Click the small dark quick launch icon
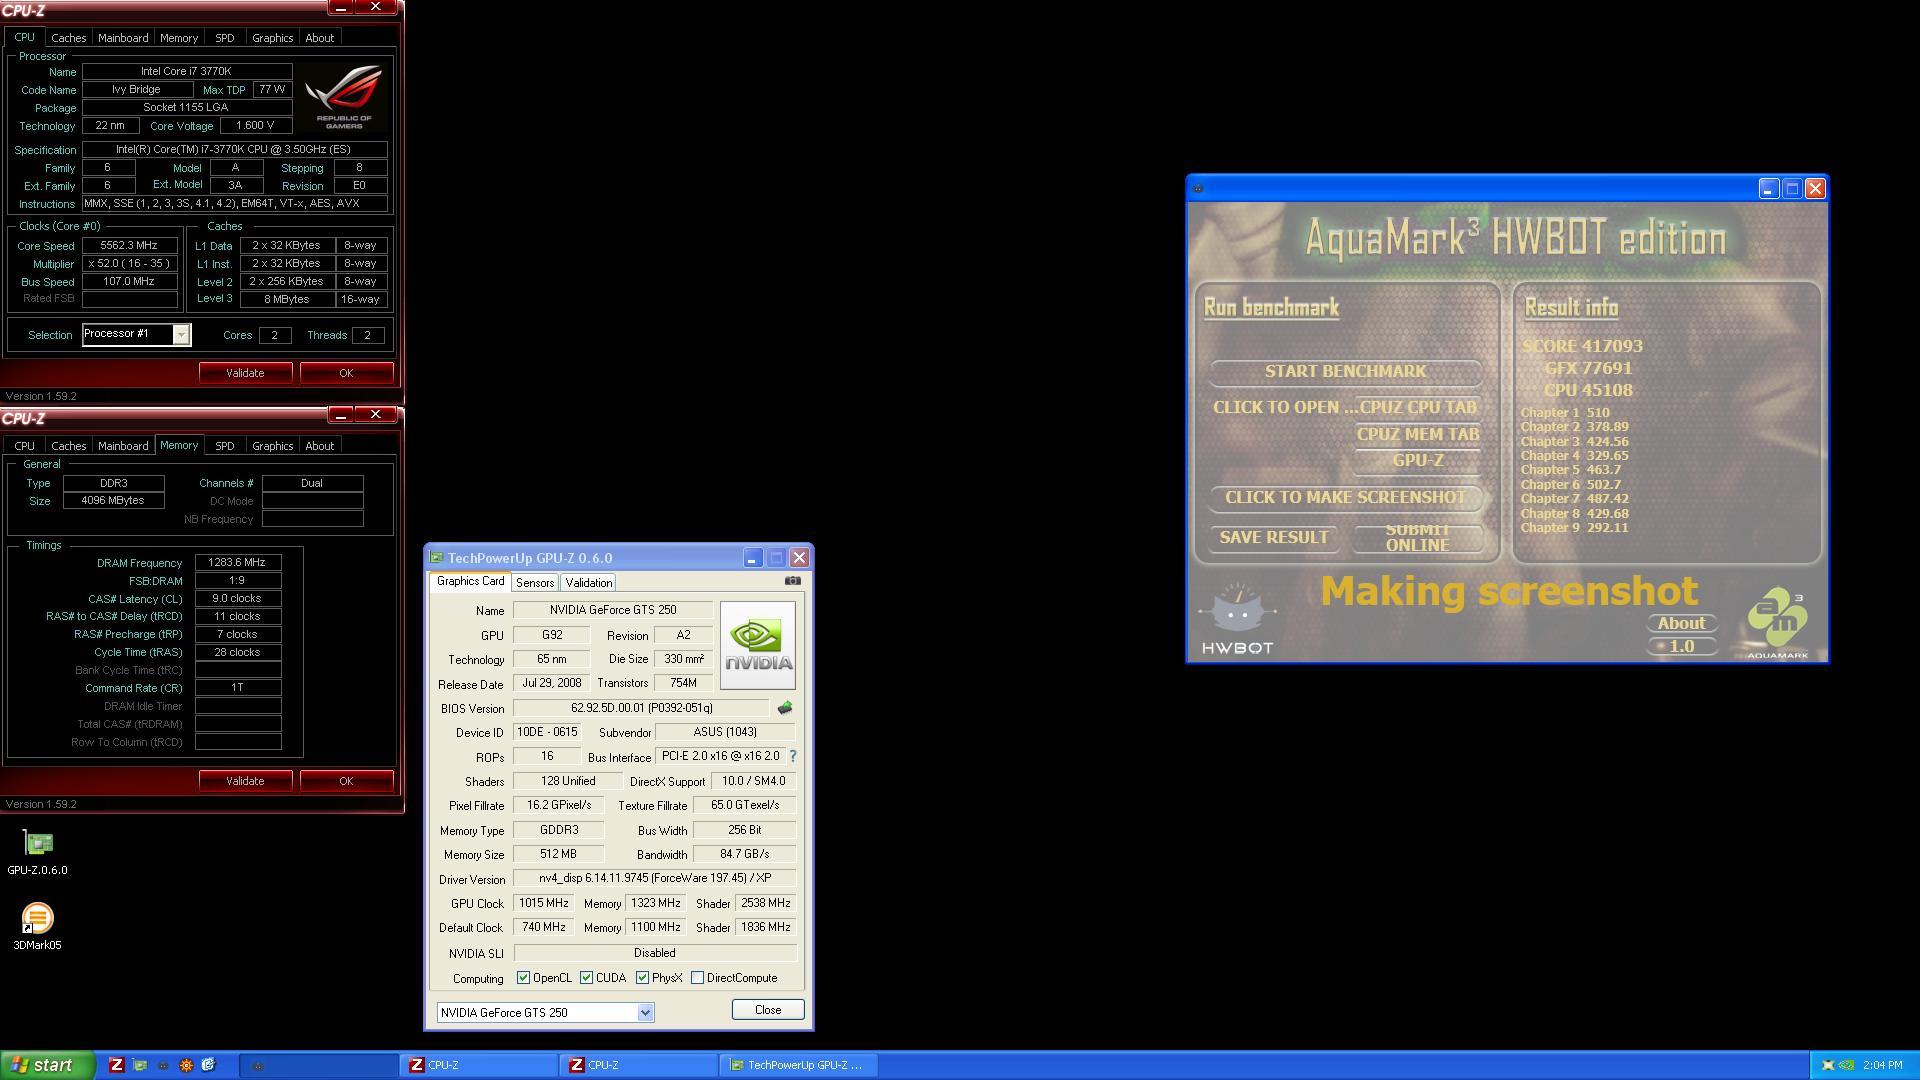Viewport: 1920px width, 1080px height. point(163,1065)
